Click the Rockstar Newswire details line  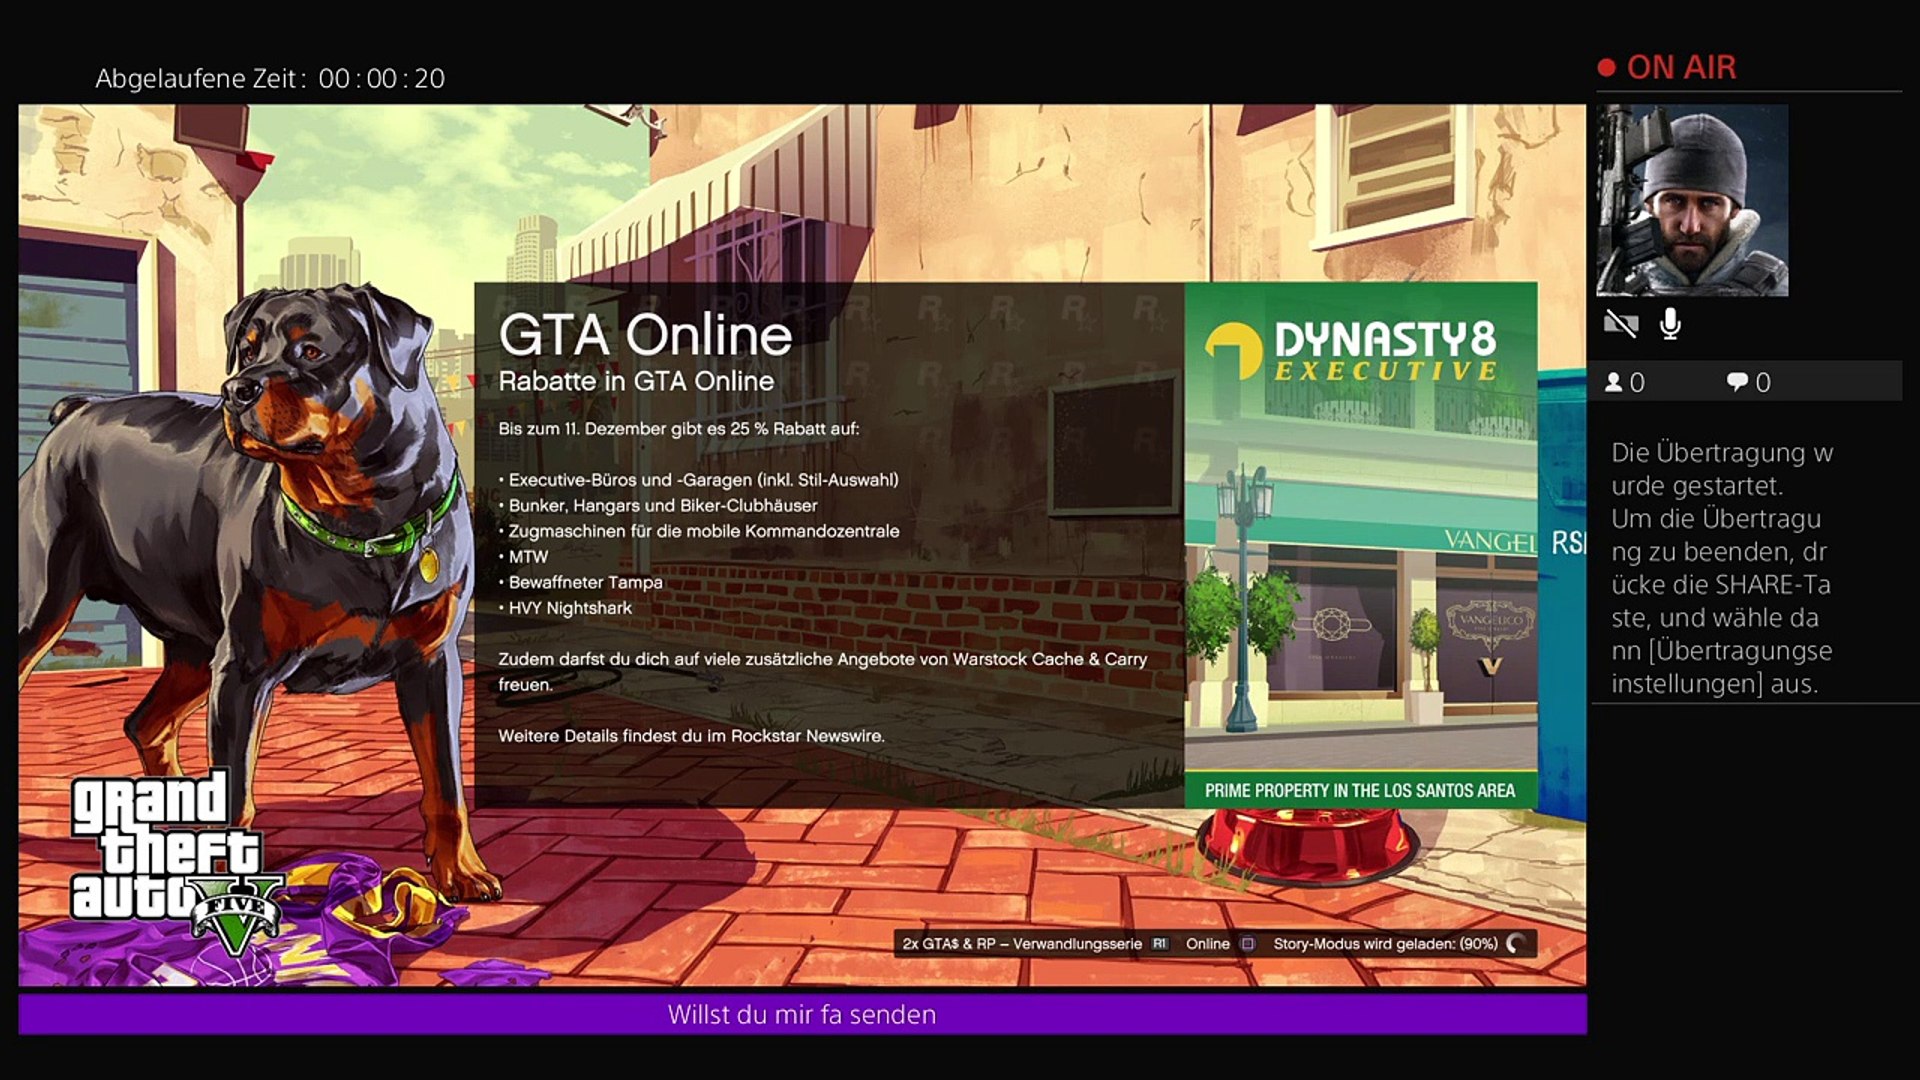(691, 736)
